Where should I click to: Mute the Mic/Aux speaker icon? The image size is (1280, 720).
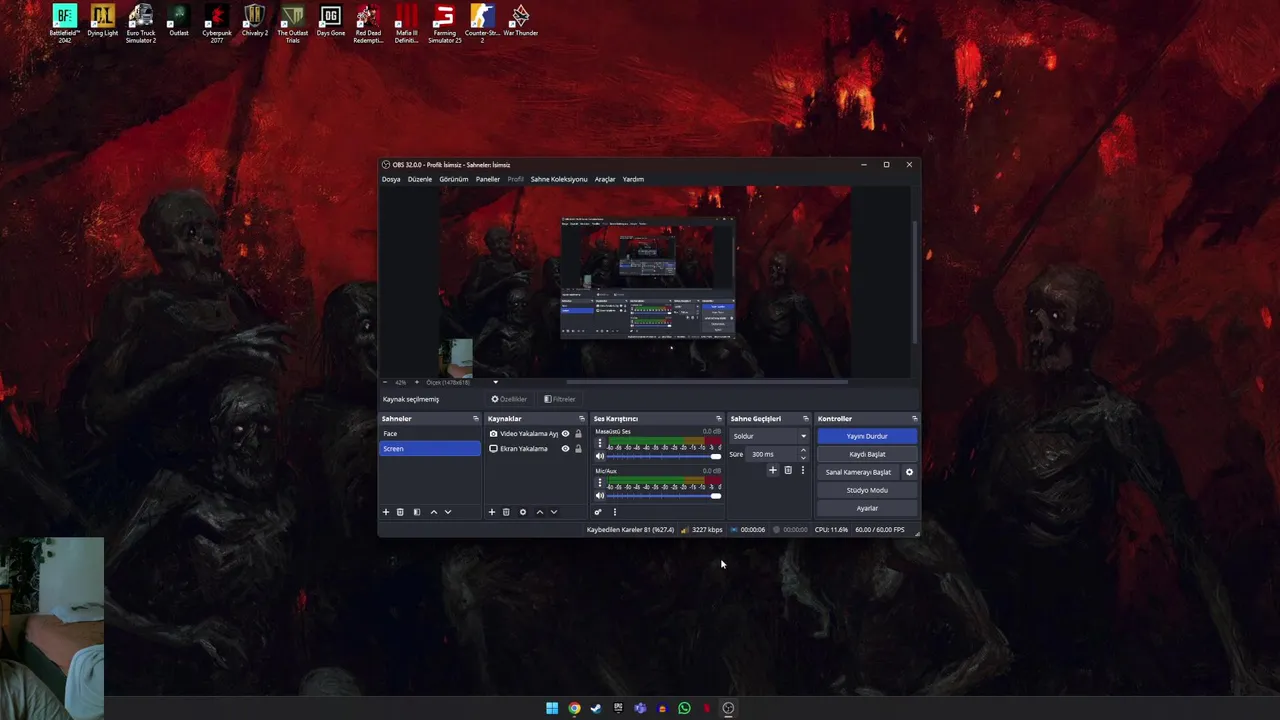tap(600, 495)
